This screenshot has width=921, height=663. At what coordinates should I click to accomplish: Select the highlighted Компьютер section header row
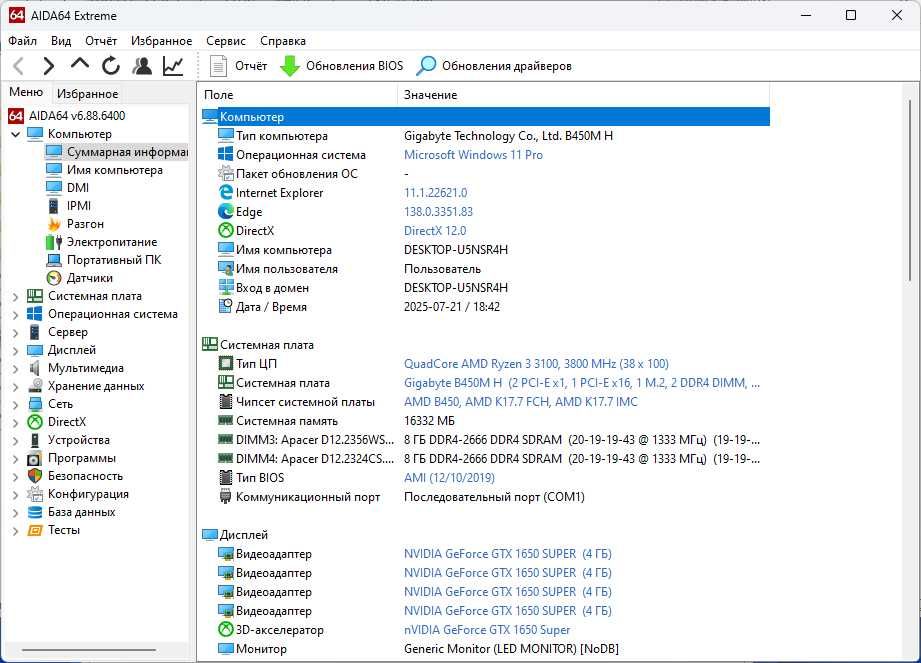click(485, 116)
